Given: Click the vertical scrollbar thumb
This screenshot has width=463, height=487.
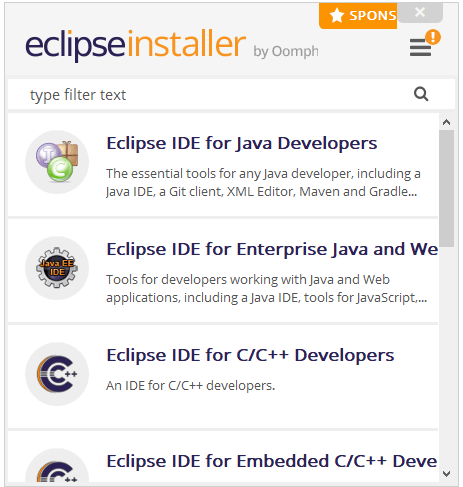Looking at the screenshot, I should click(x=446, y=188).
